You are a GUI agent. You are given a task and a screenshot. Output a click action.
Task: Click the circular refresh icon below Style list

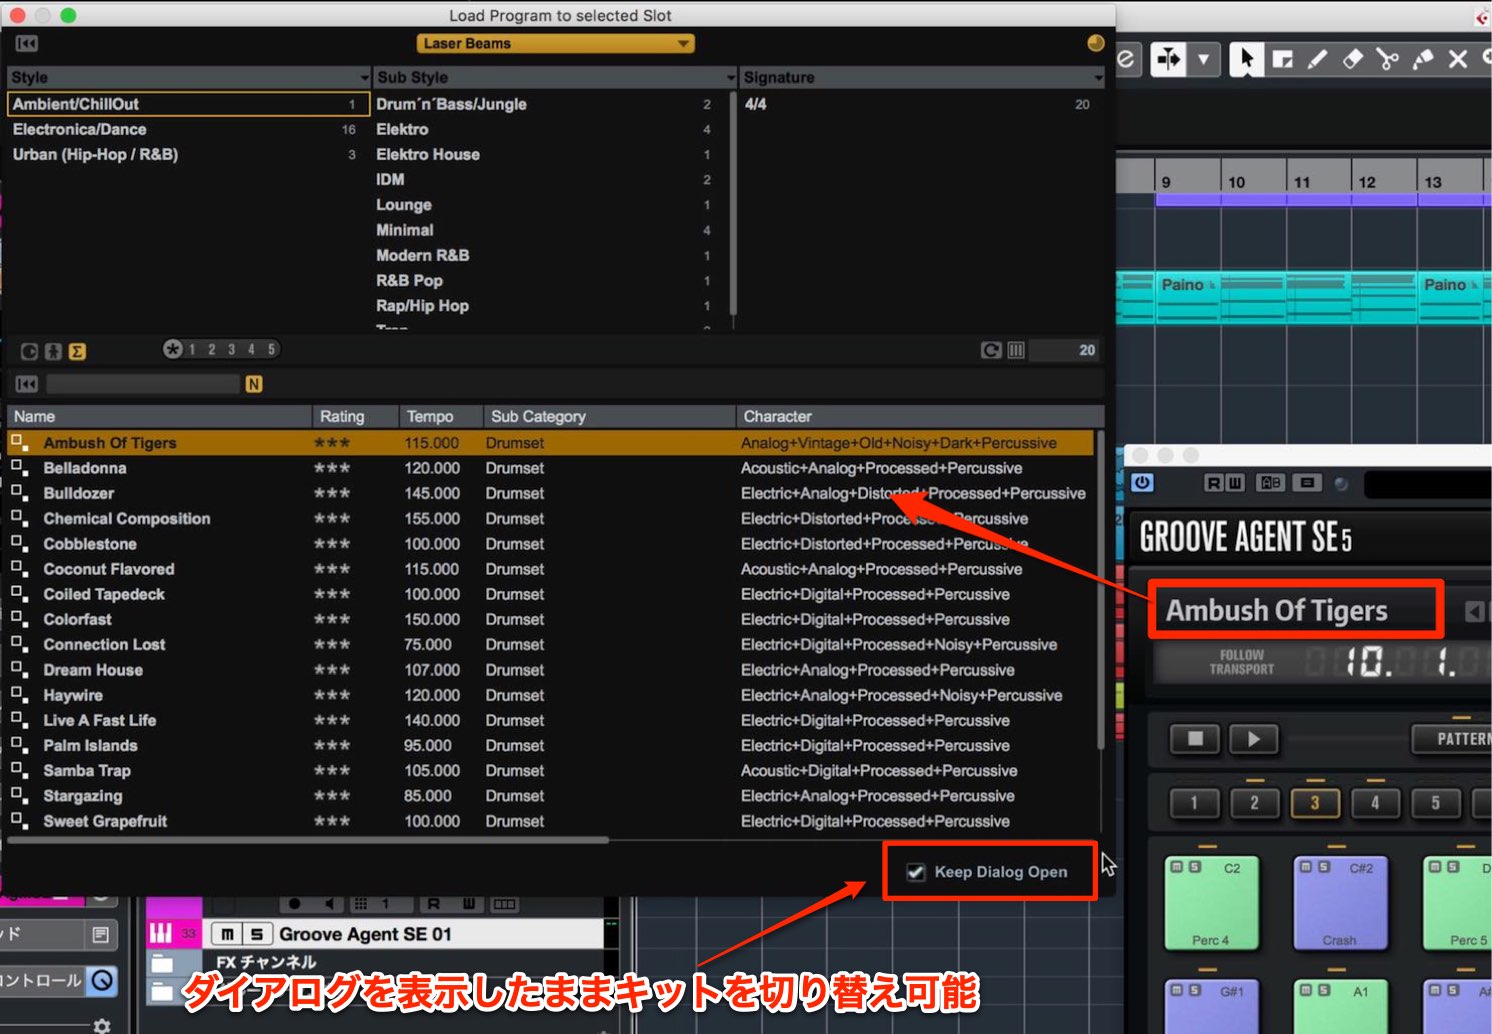point(29,351)
